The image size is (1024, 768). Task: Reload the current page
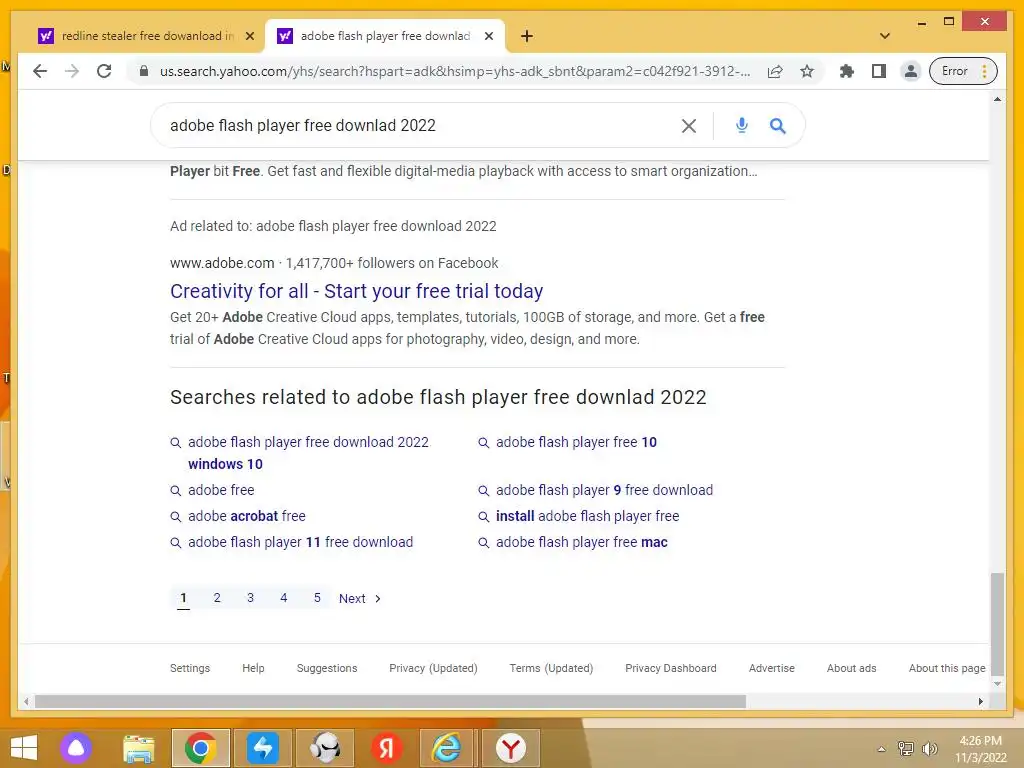104,71
